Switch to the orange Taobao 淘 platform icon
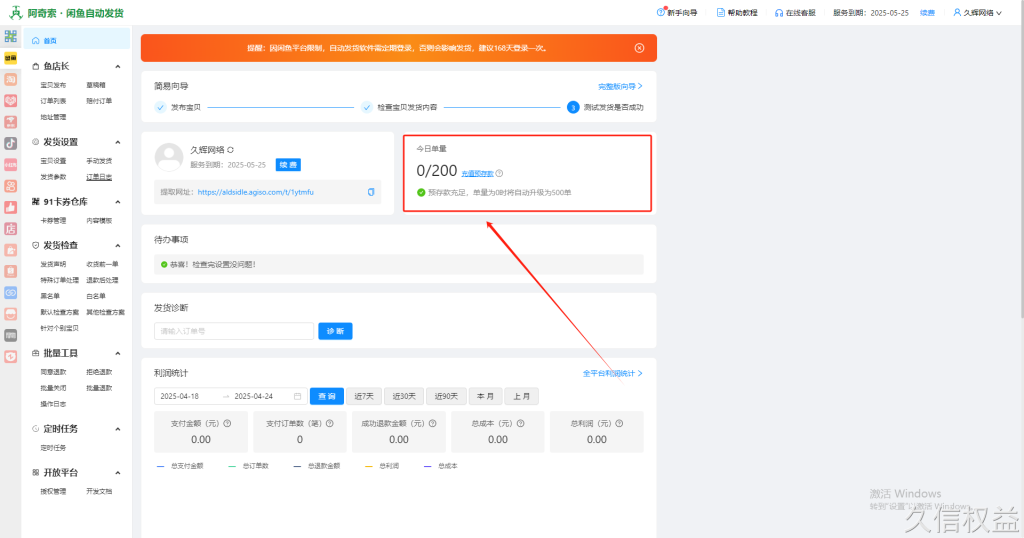Screen dimensions: 1024x538 pos(10,79)
